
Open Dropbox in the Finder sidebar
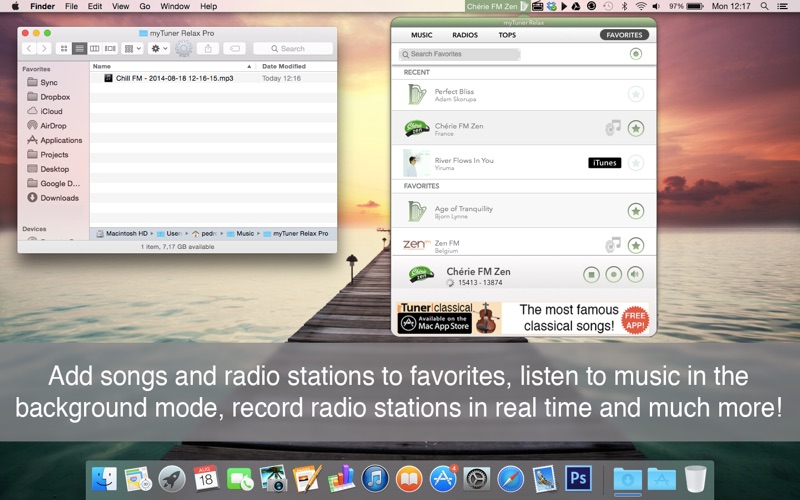coord(49,96)
